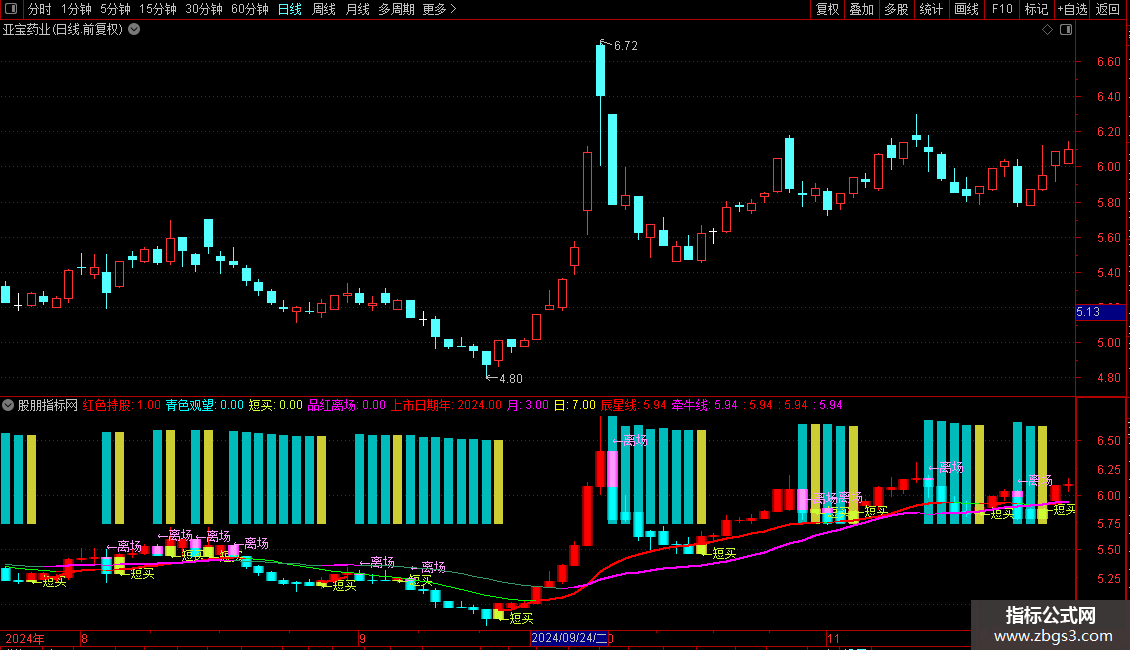Activate the 画线 drawing tools

point(966,9)
